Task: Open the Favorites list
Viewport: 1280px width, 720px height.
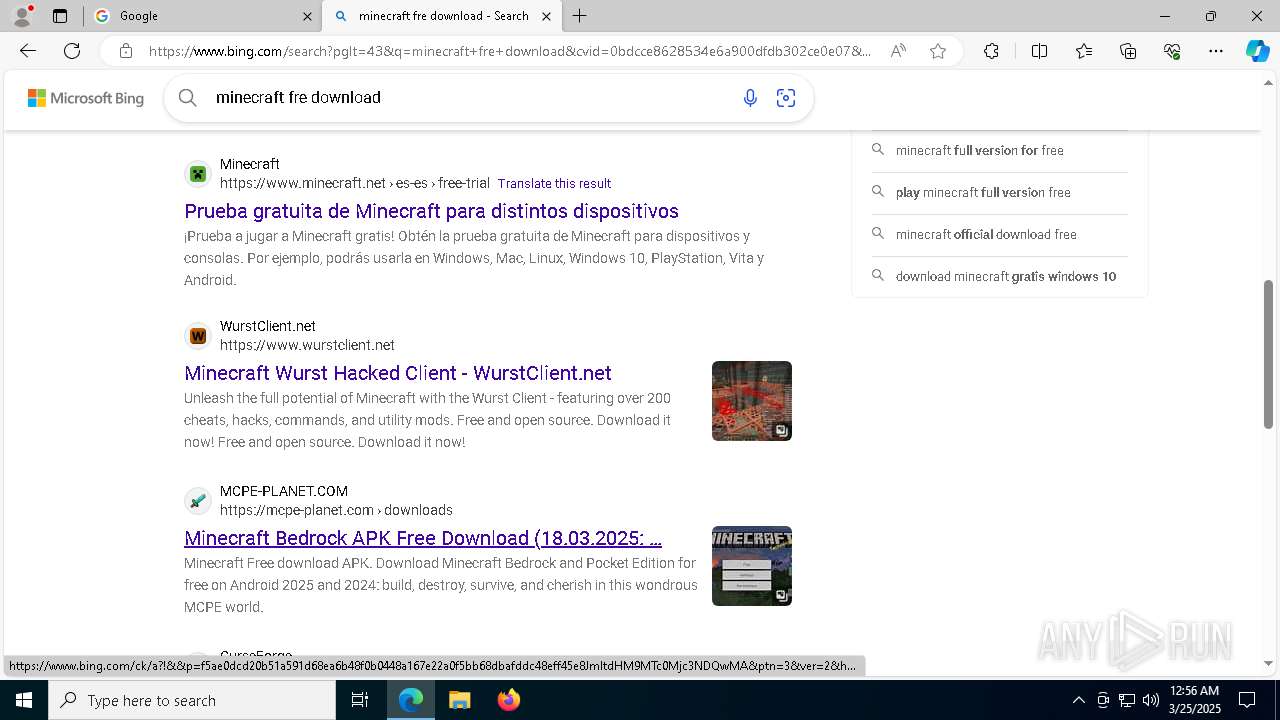Action: [1084, 51]
